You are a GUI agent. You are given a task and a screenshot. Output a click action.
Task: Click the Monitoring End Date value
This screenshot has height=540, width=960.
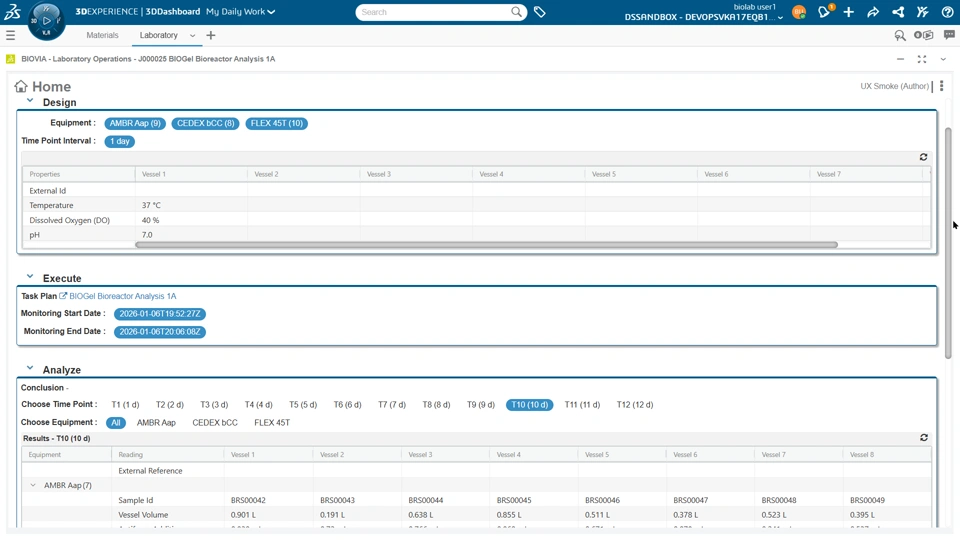click(160, 332)
